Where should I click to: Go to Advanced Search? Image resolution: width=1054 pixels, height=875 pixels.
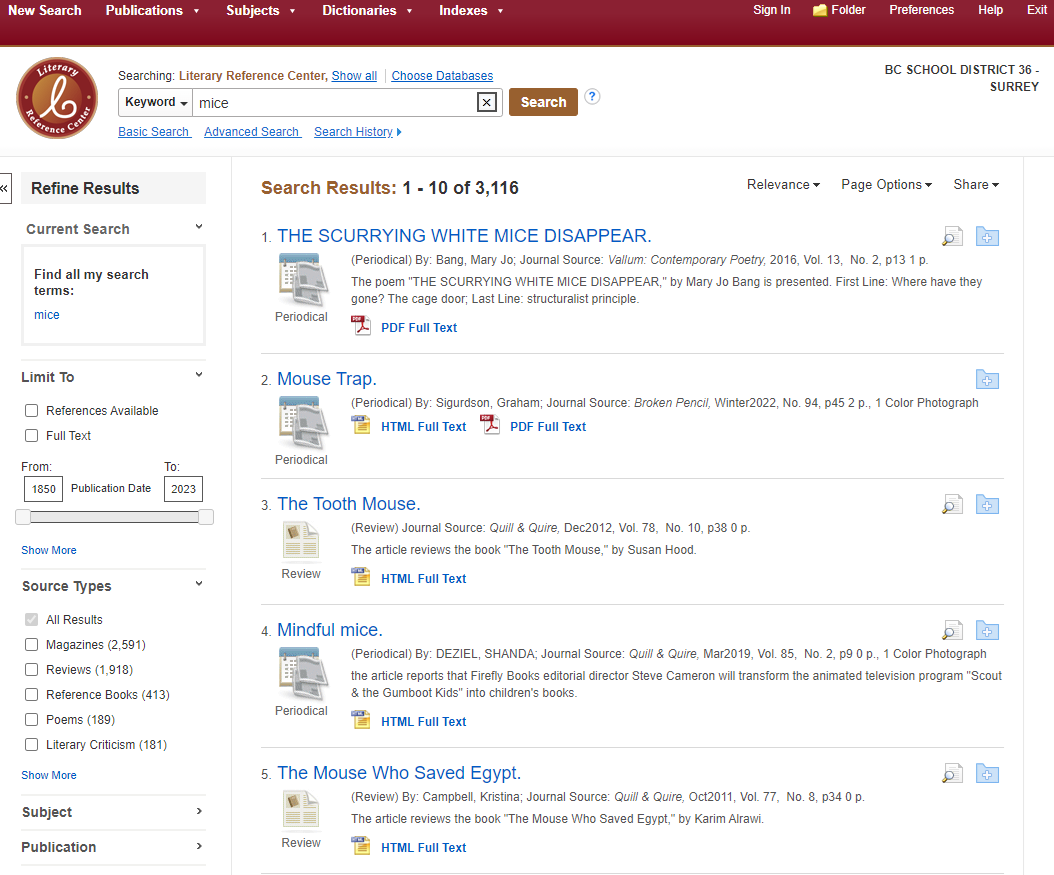252,132
